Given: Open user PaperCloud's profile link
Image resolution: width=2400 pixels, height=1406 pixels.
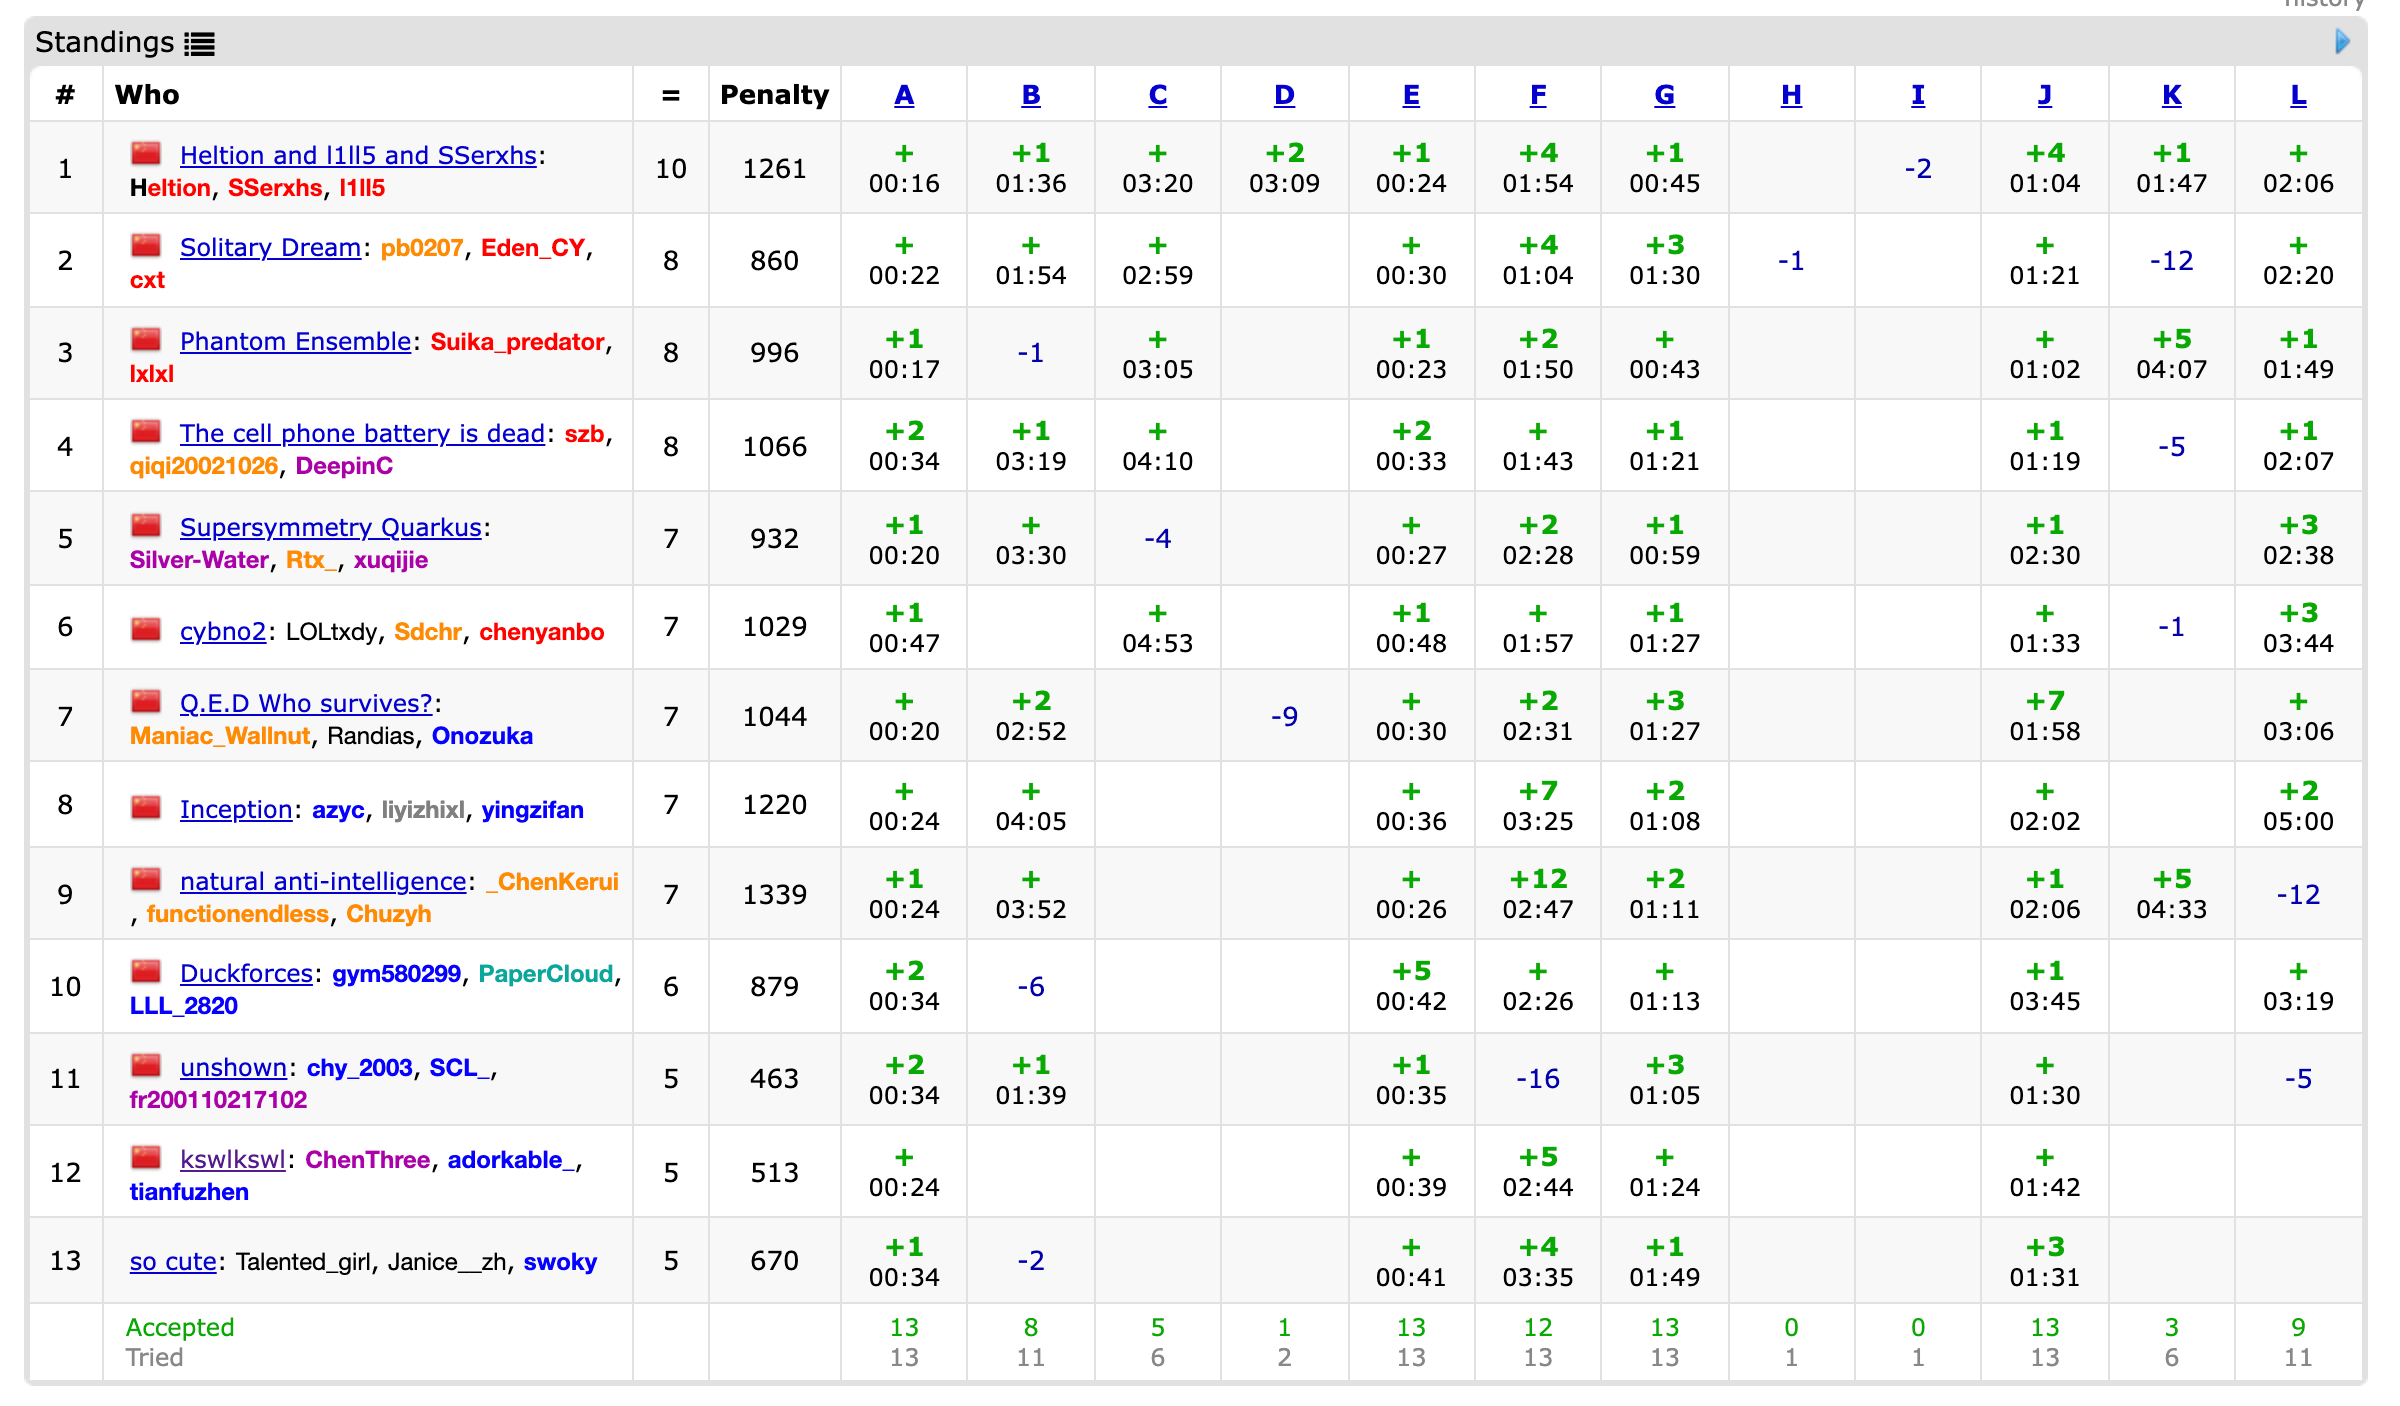Looking at the screenshot, I should [545, 974].
